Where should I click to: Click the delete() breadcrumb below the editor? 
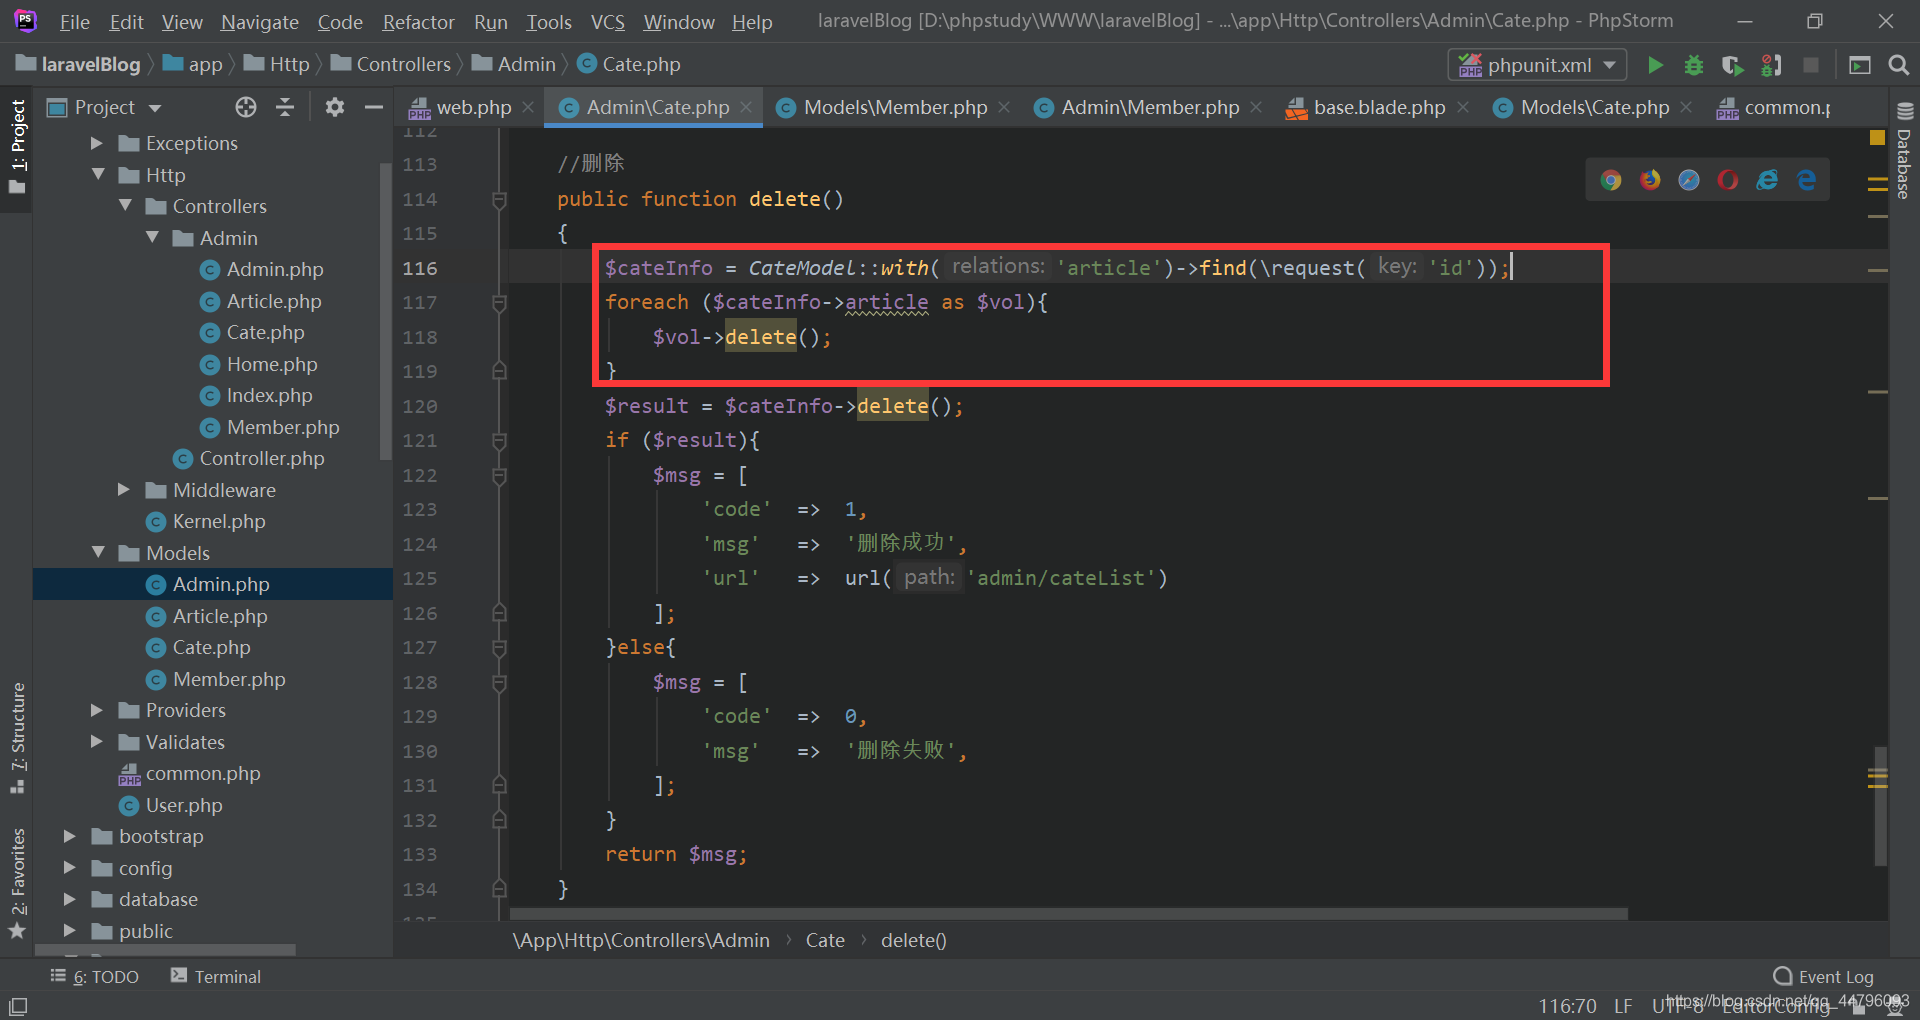point(913,940)
